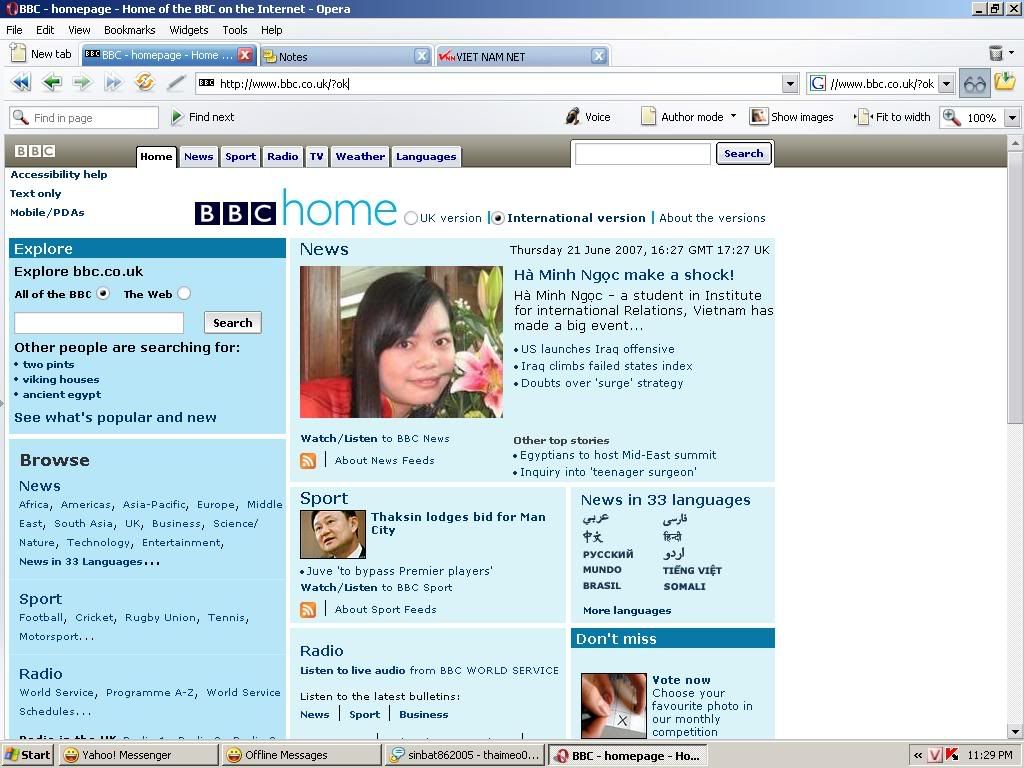This screenshot has width=1024, height=768.
Task: Open the More languages link
Action: pos(626,609)
